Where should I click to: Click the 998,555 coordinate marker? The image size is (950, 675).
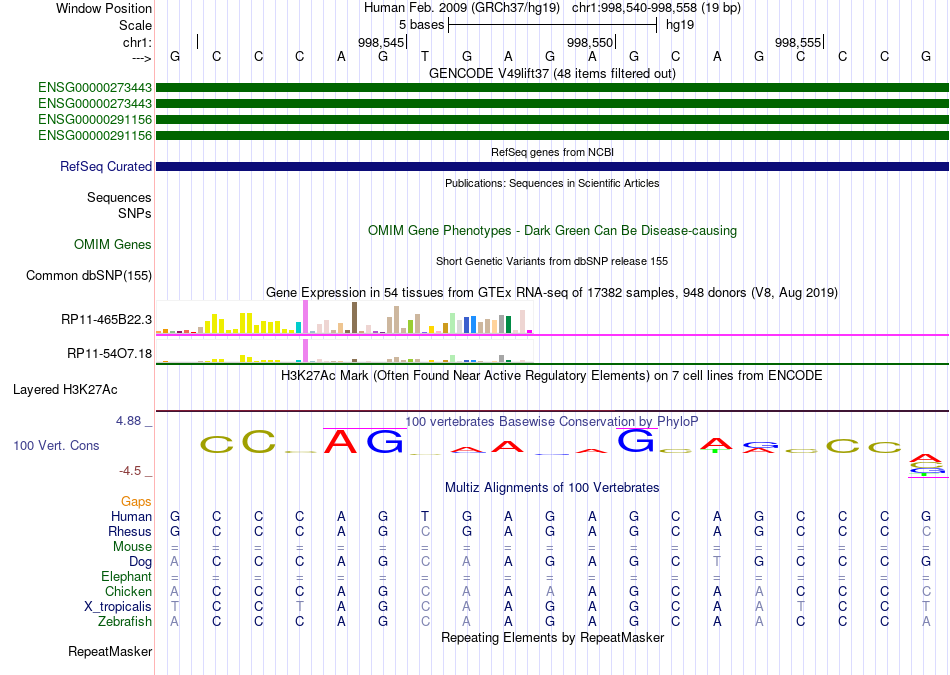pyautogui.click(x=798, y=42)
